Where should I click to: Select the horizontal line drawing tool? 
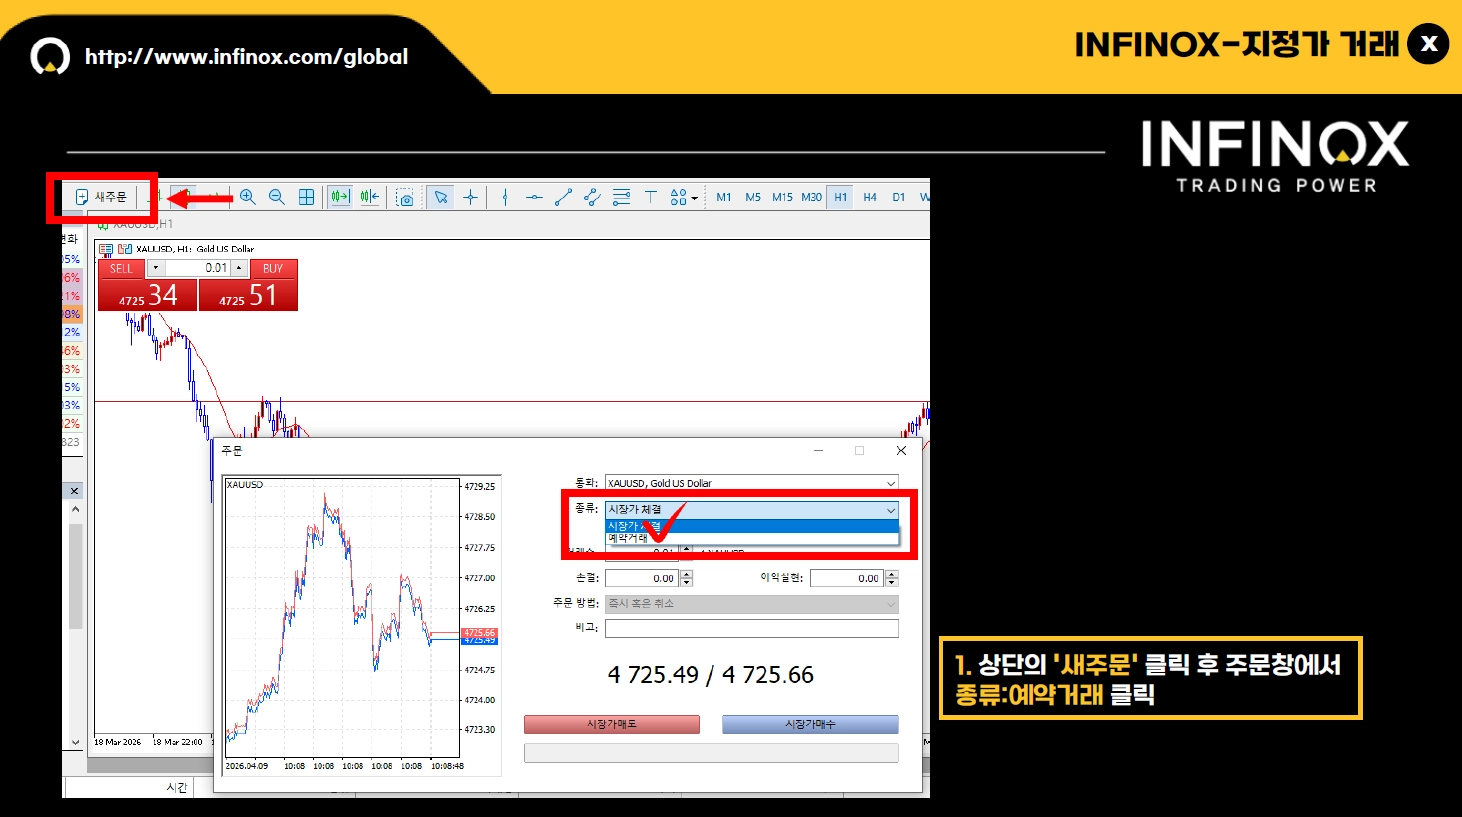pyautogui.click(x=534, y=197)
